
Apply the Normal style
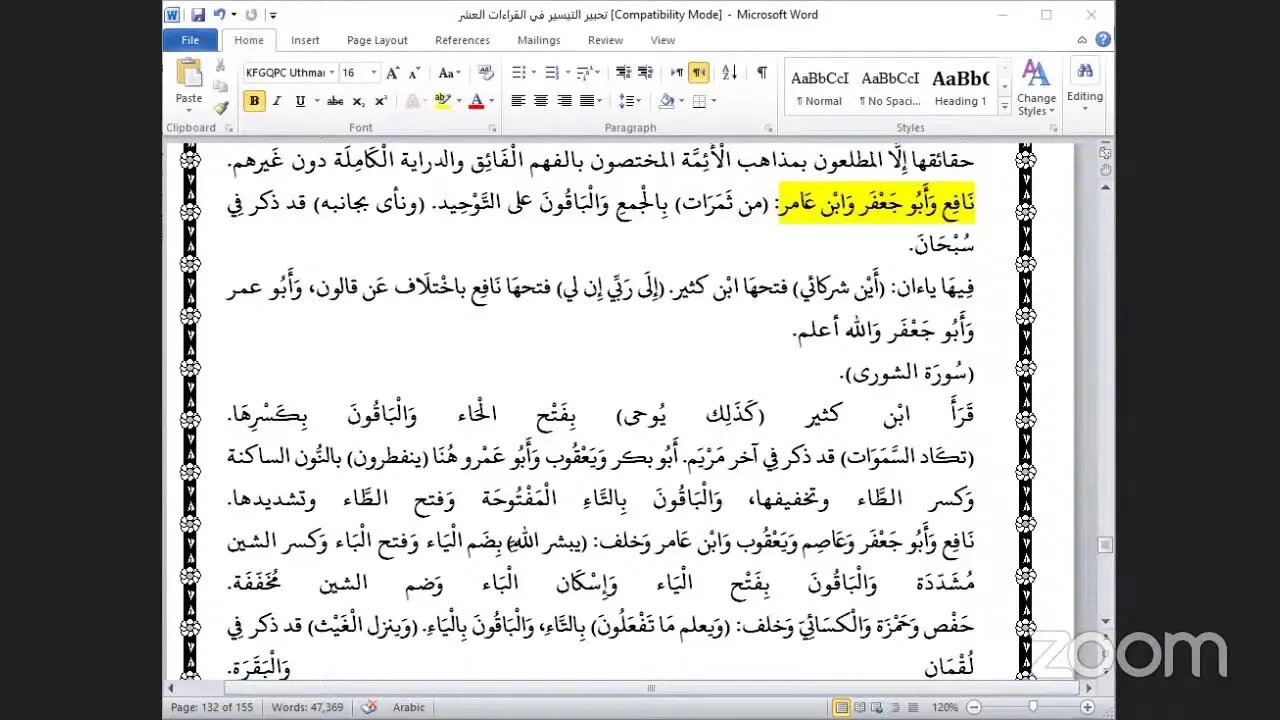[x=819, y=87]
